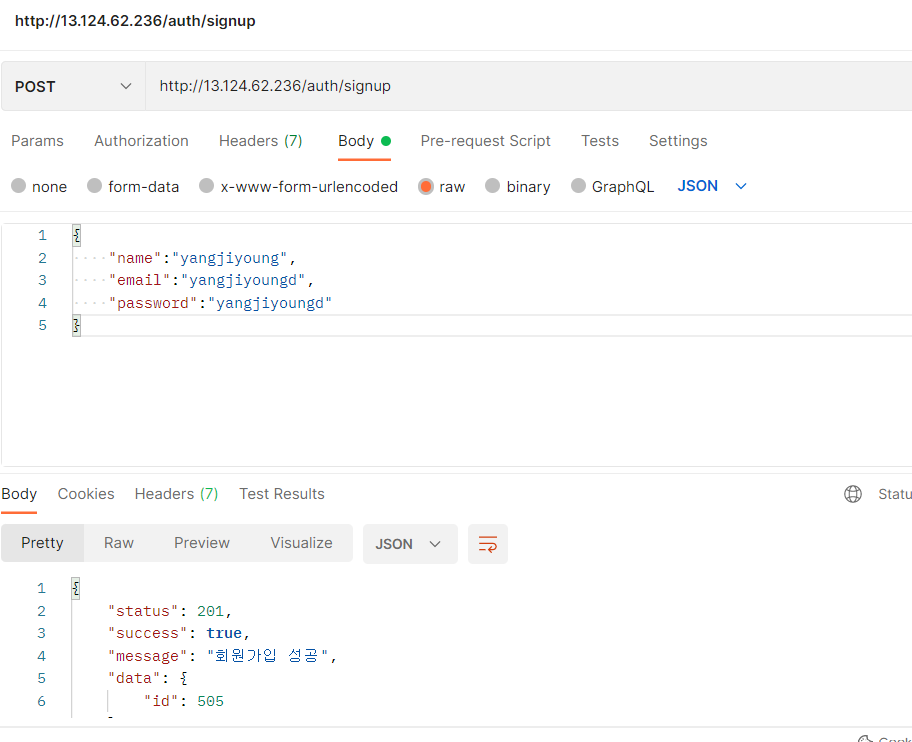Screen dimensions: 912x742
Task: Open the Params tab
Action: tap(37, 141)
